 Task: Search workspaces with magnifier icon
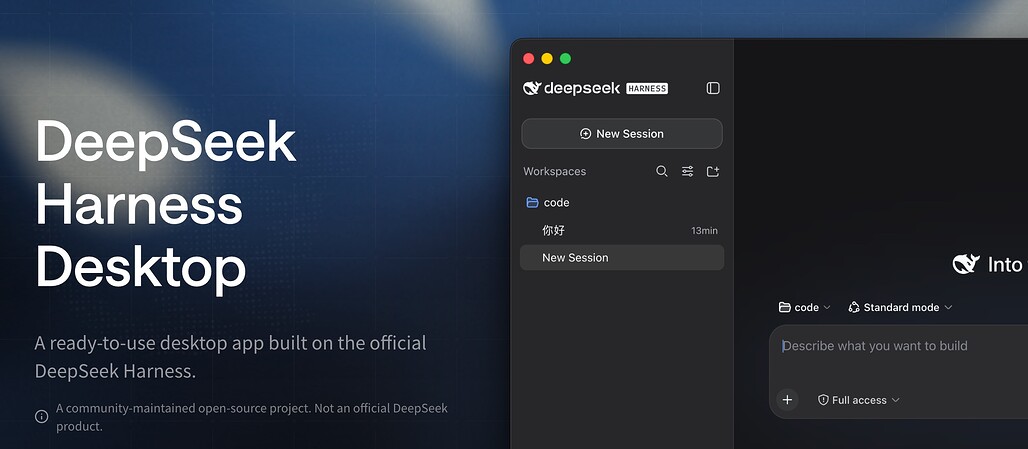tap(662, 171)
